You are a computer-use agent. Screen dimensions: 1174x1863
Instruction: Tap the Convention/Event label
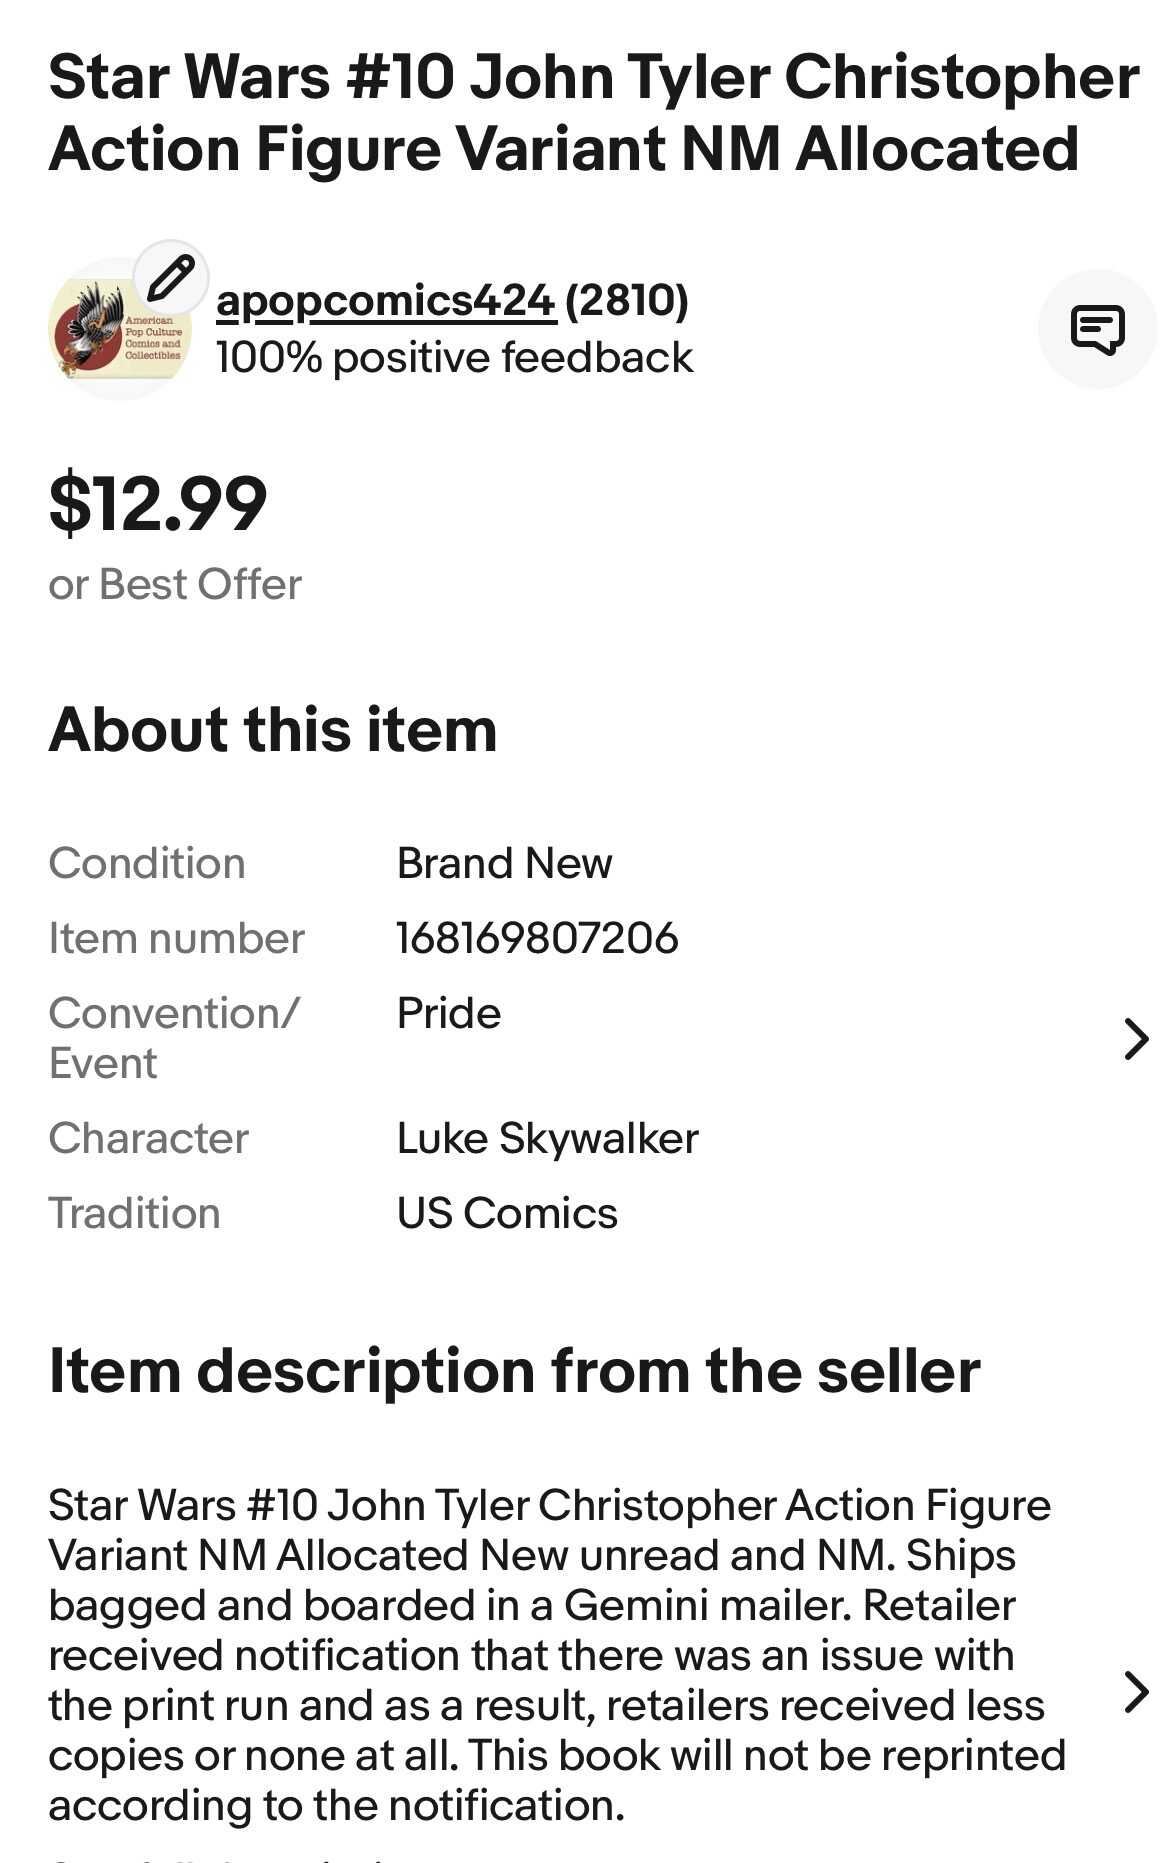pyautogui.click(x=173, y=1037)
